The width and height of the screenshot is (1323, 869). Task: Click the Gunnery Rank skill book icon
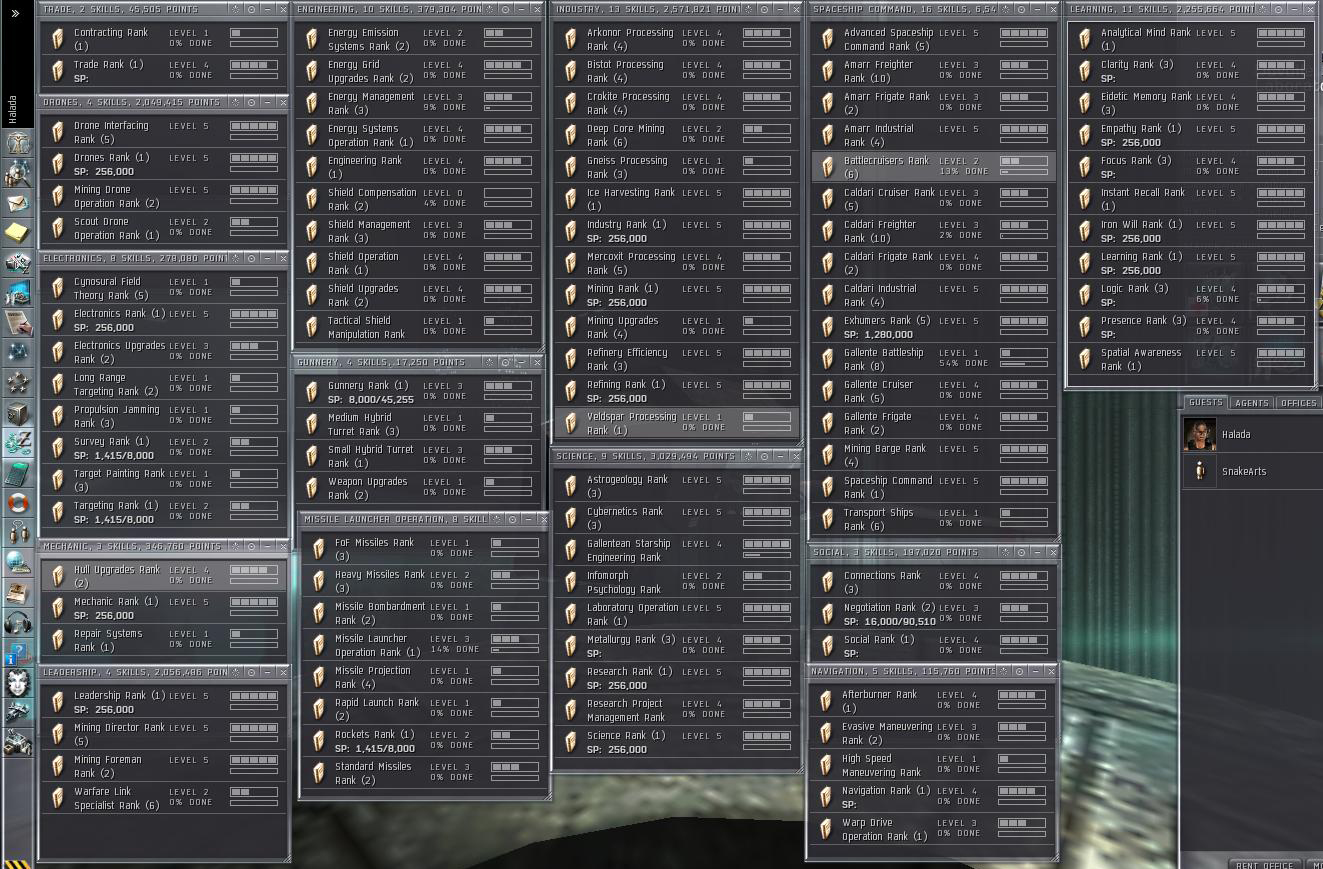point(312,392)
